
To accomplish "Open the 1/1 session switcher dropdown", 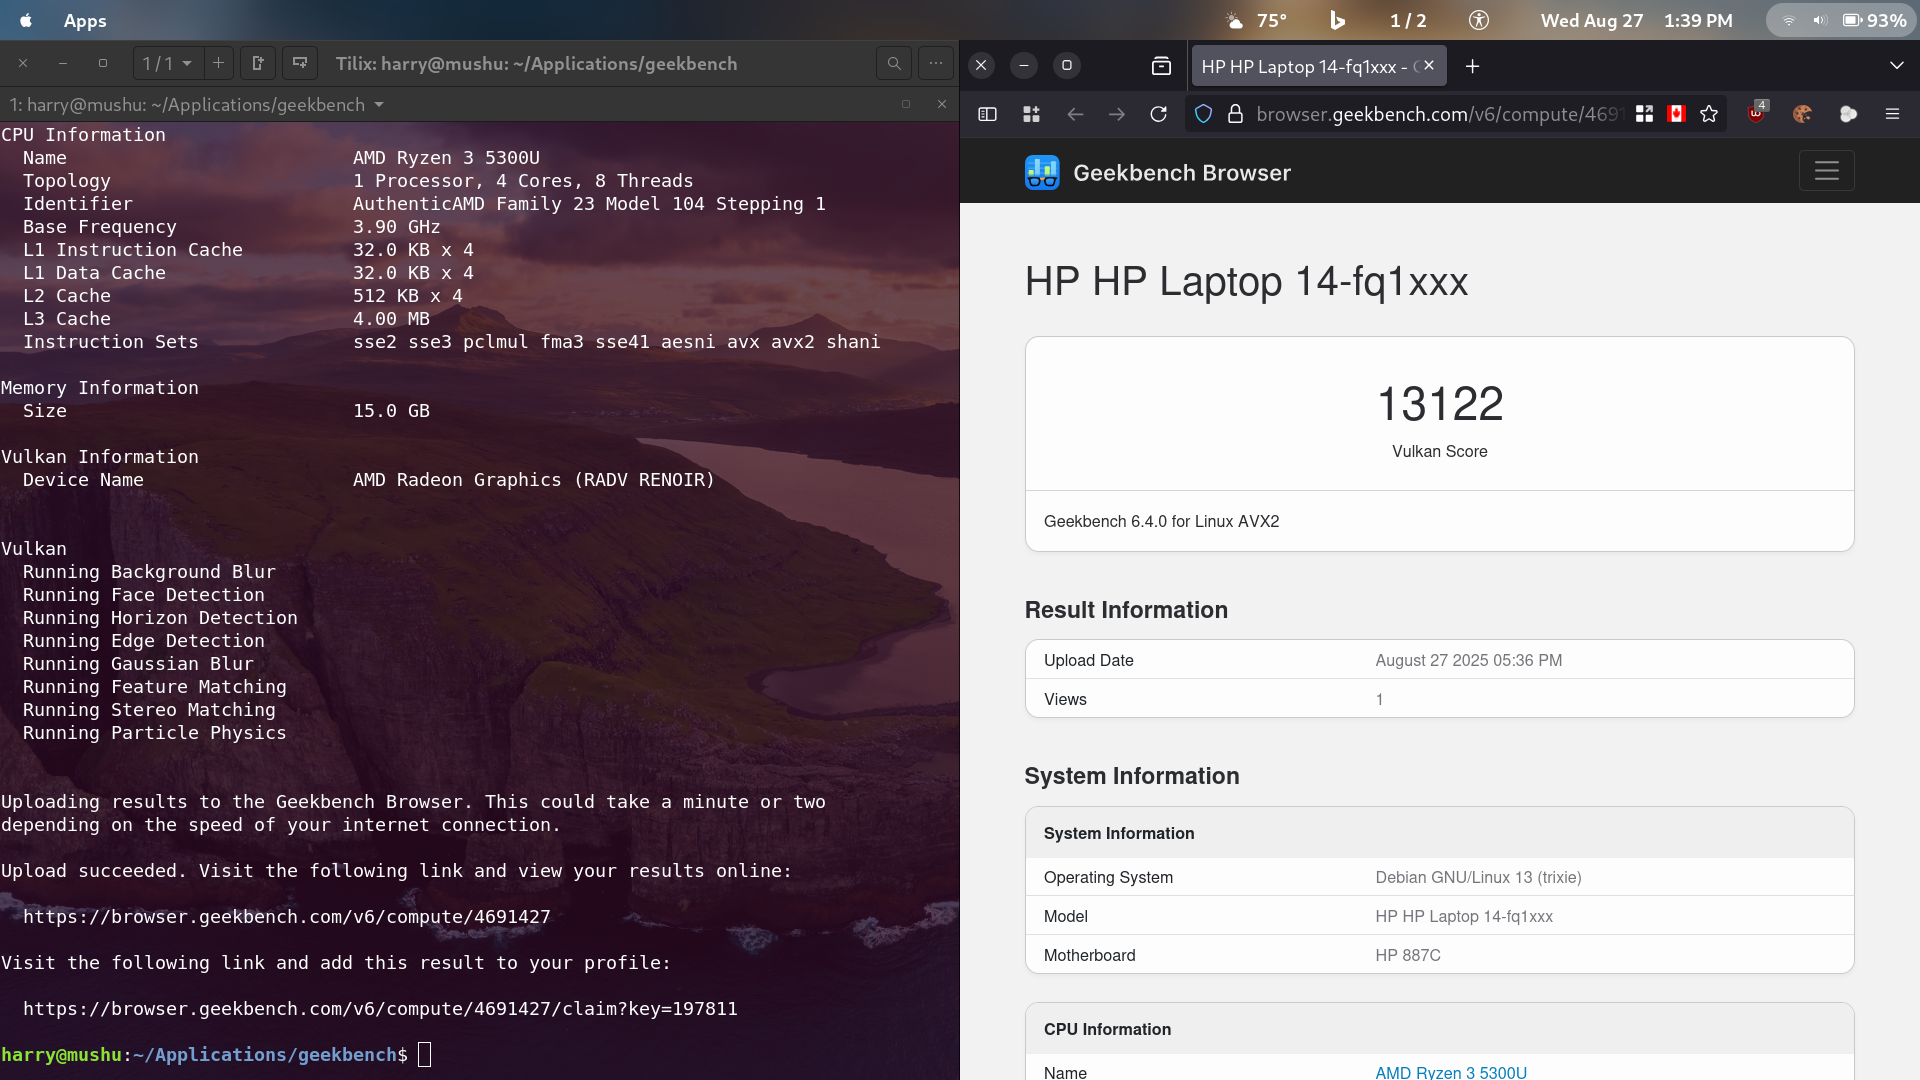I will [166, 64].
